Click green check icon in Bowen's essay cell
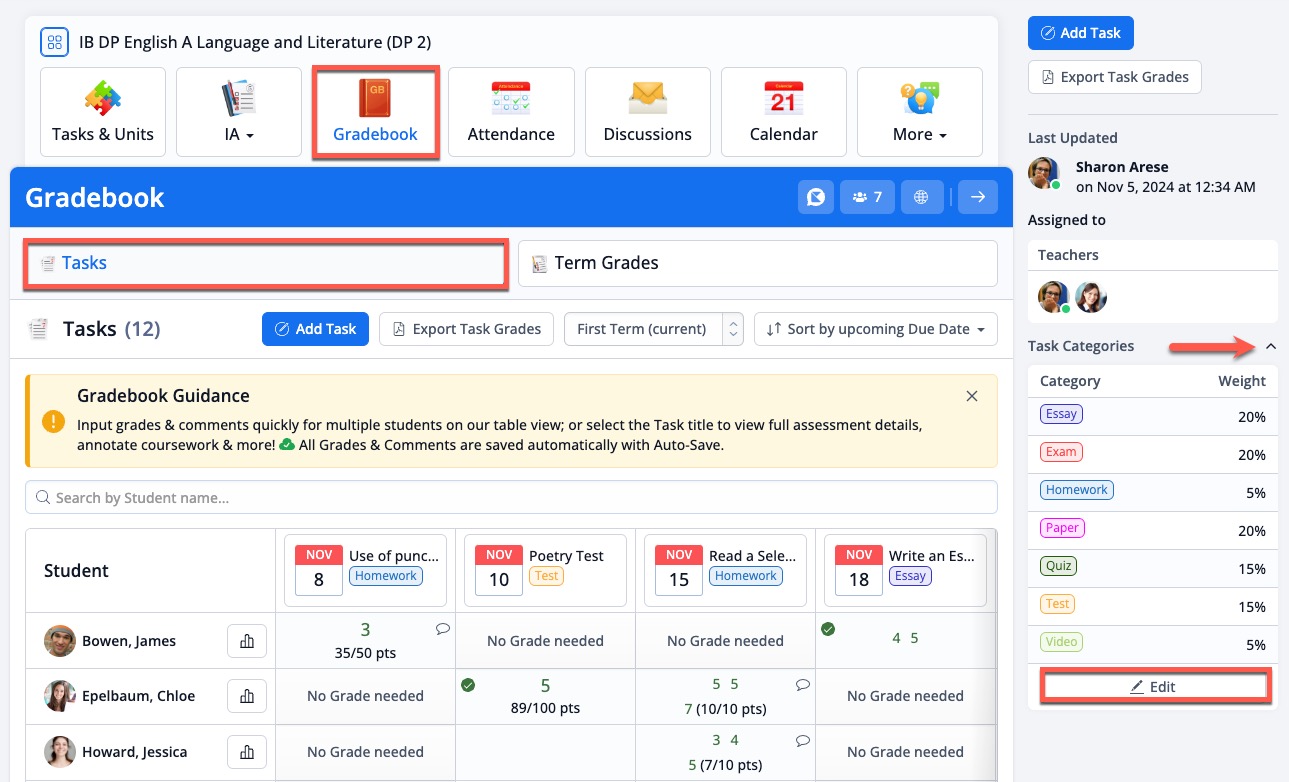Image resolution: width=1289 pixels, height=782 pixels. click(x=828, y=629)
